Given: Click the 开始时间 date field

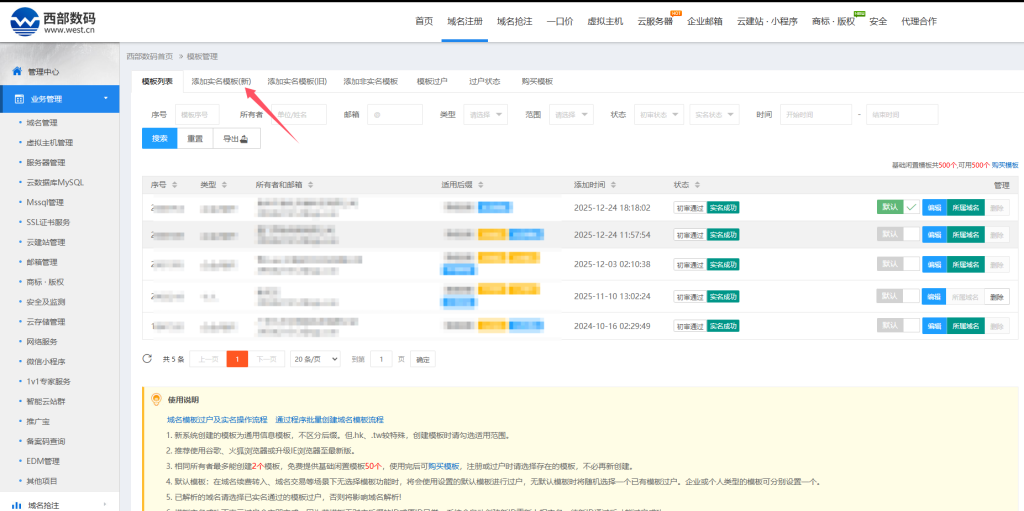Looking at the screenshot, I should pyautogui.click(x=816, y=114).
